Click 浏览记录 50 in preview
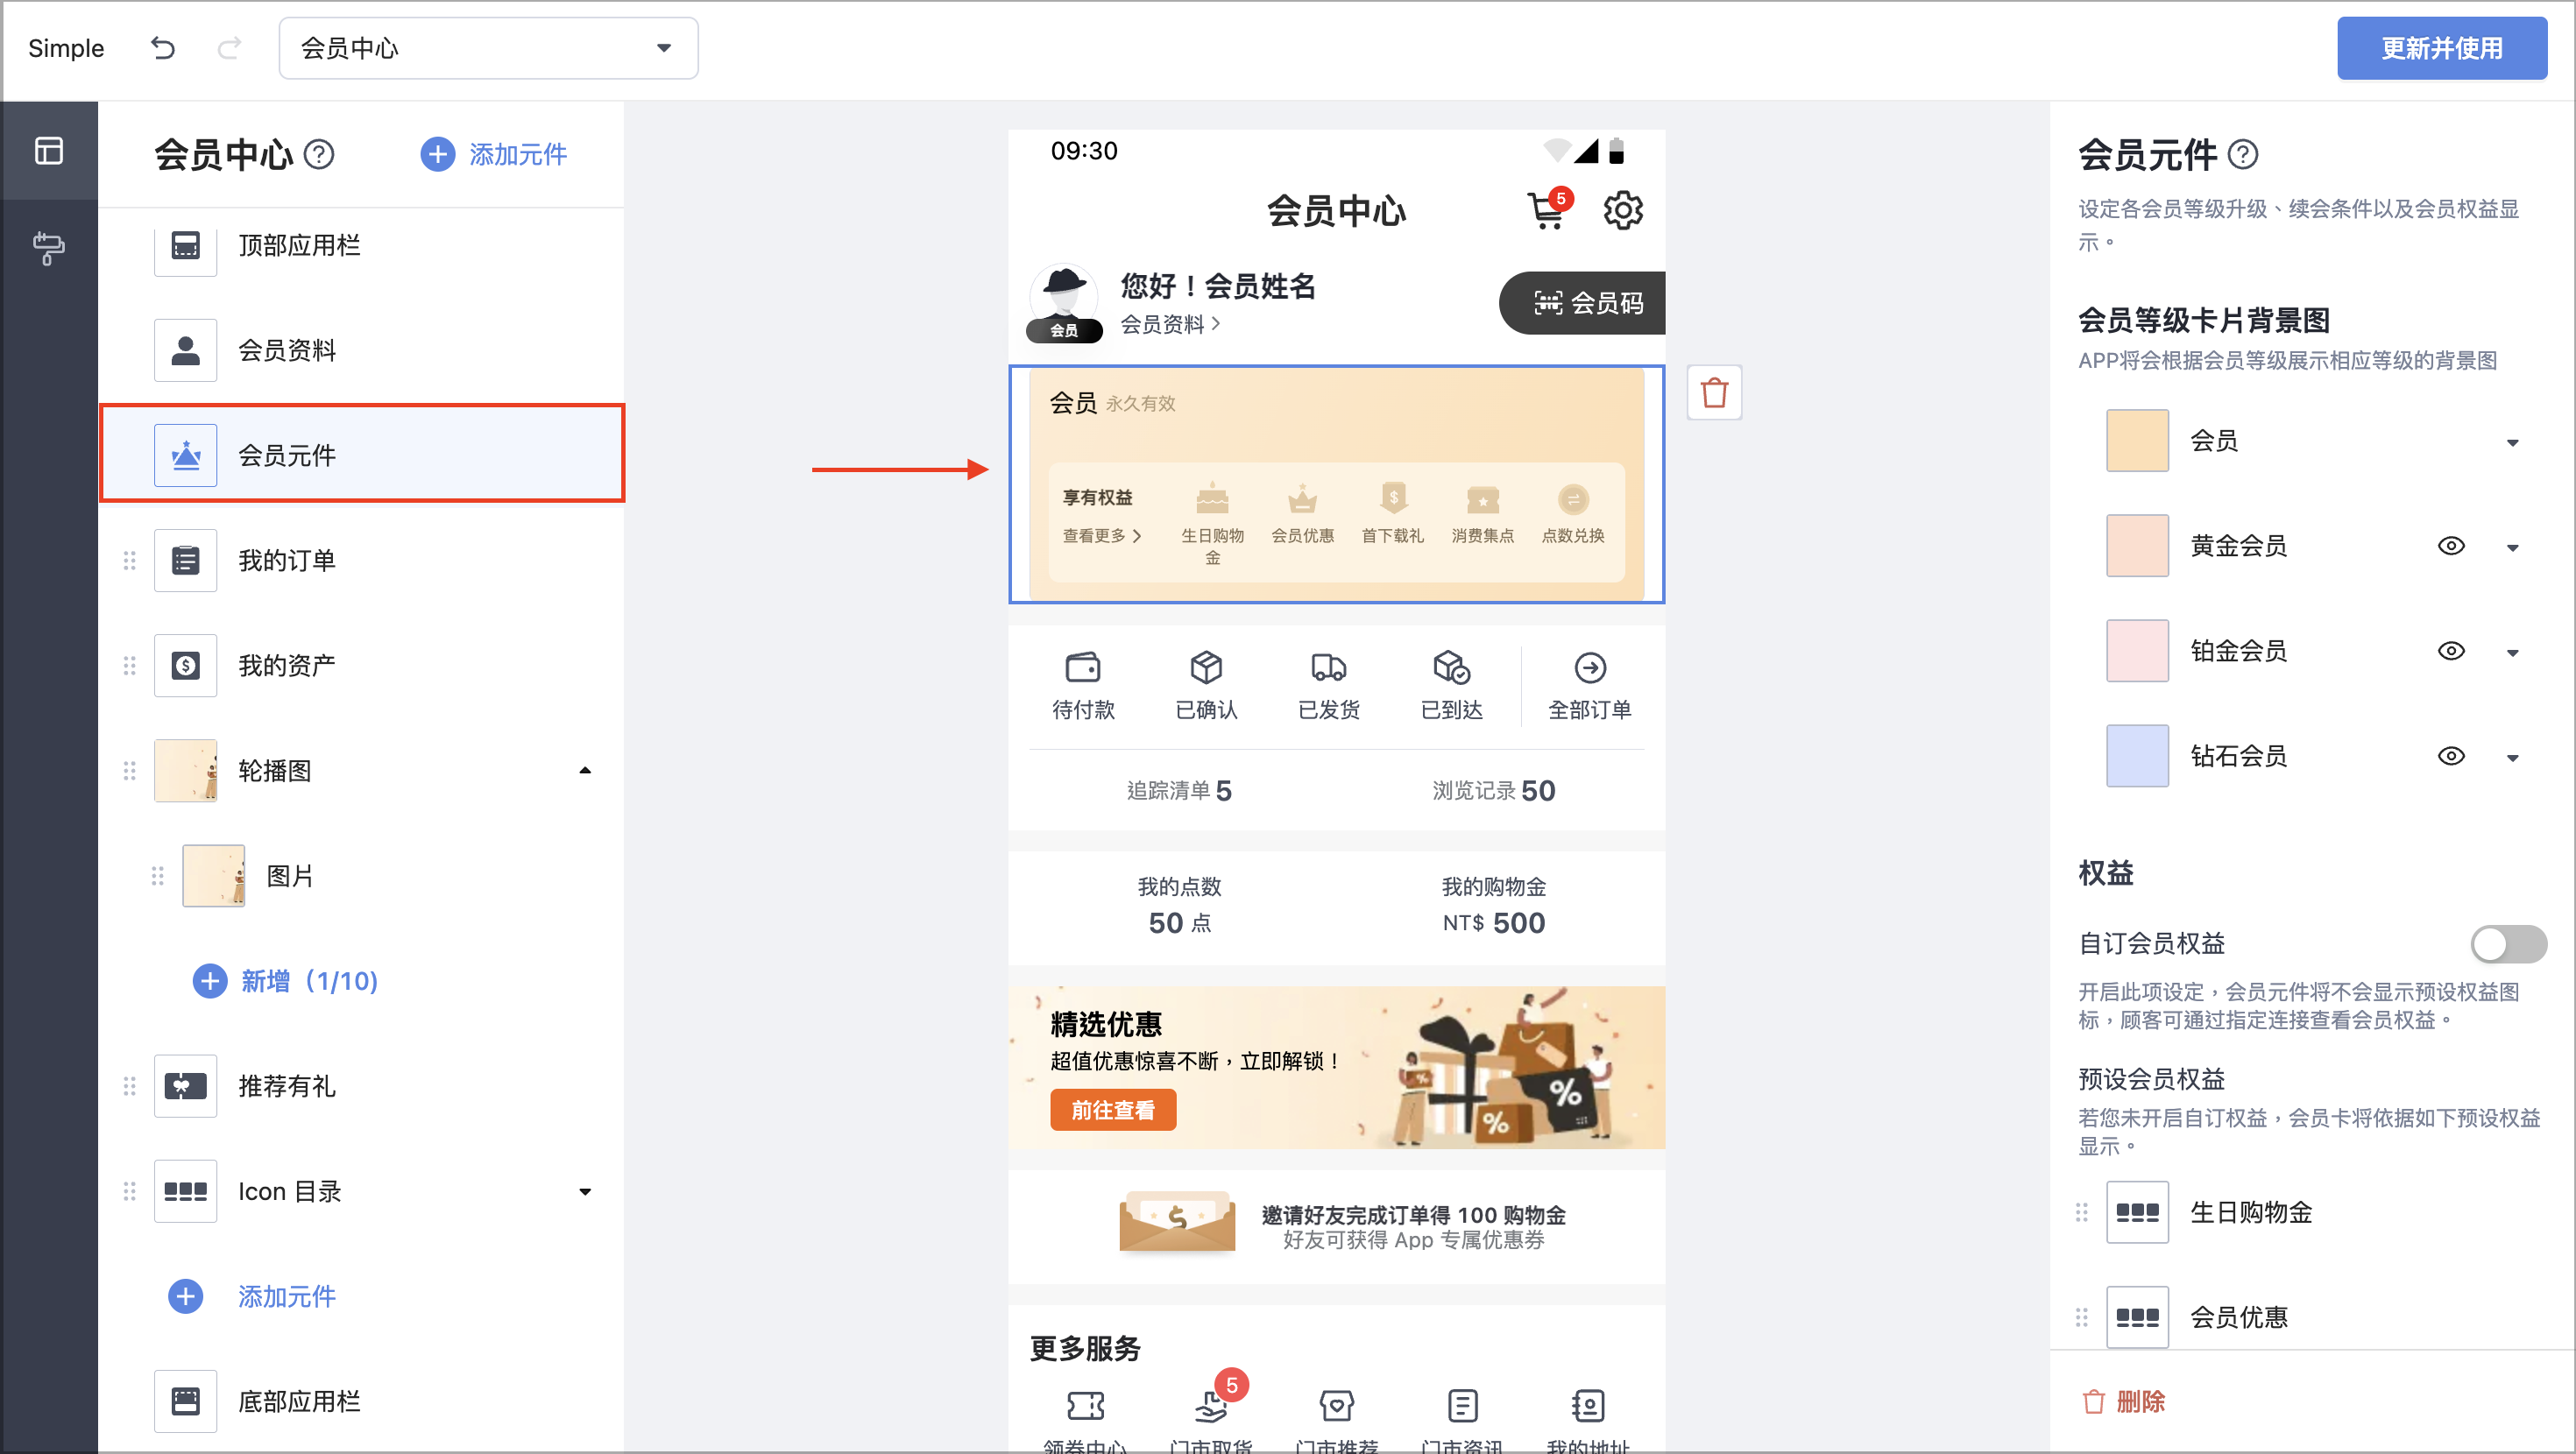The image size is (2576, 1454). 1493,791
